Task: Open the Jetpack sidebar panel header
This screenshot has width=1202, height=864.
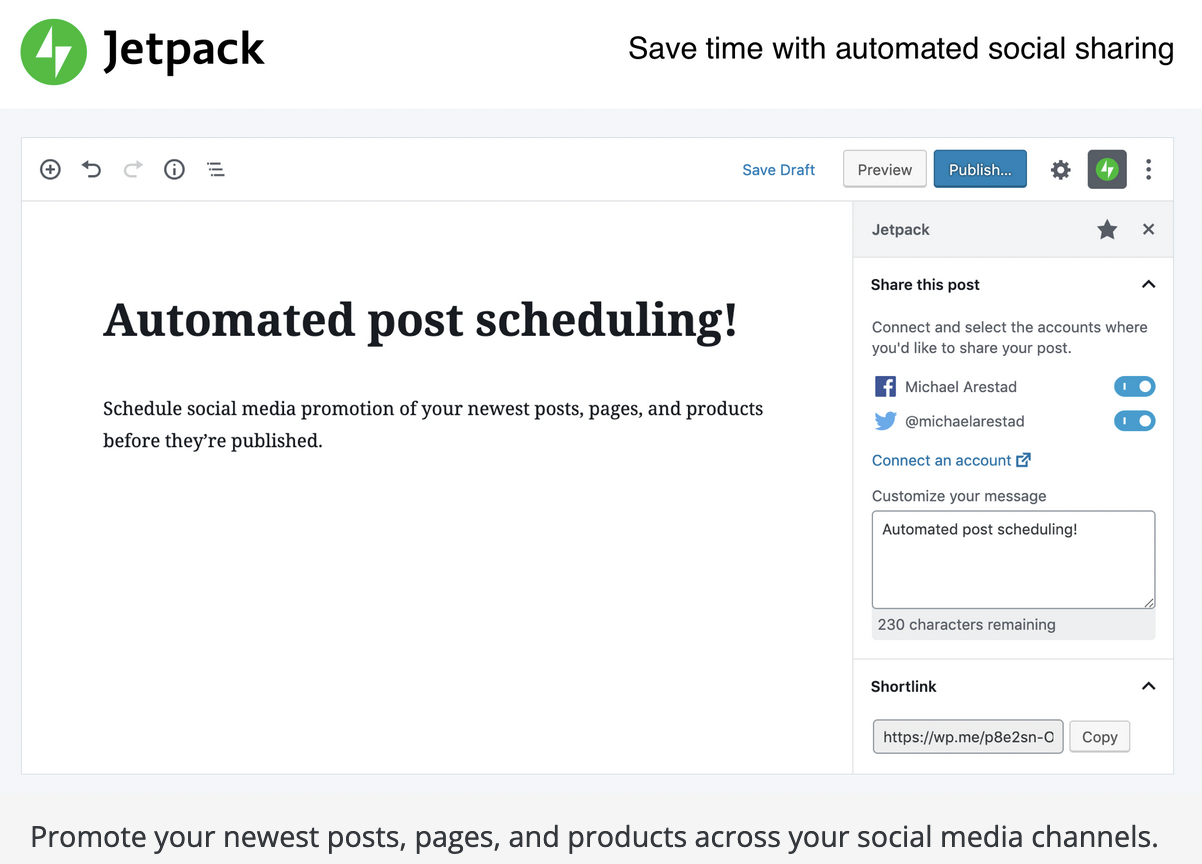Action: [x=900, y=229]
